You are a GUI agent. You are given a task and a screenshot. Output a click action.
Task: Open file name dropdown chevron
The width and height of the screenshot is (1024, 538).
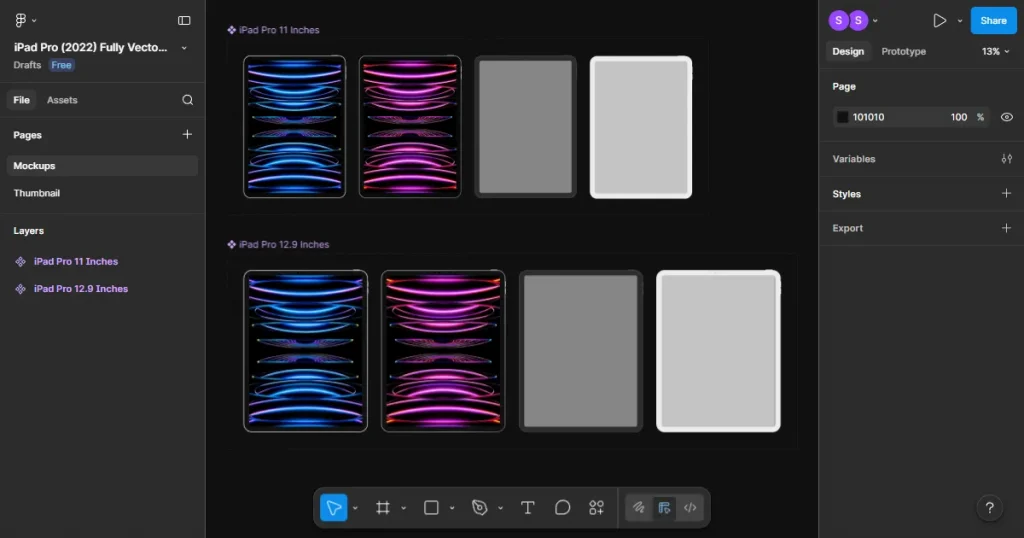point(184,48)
